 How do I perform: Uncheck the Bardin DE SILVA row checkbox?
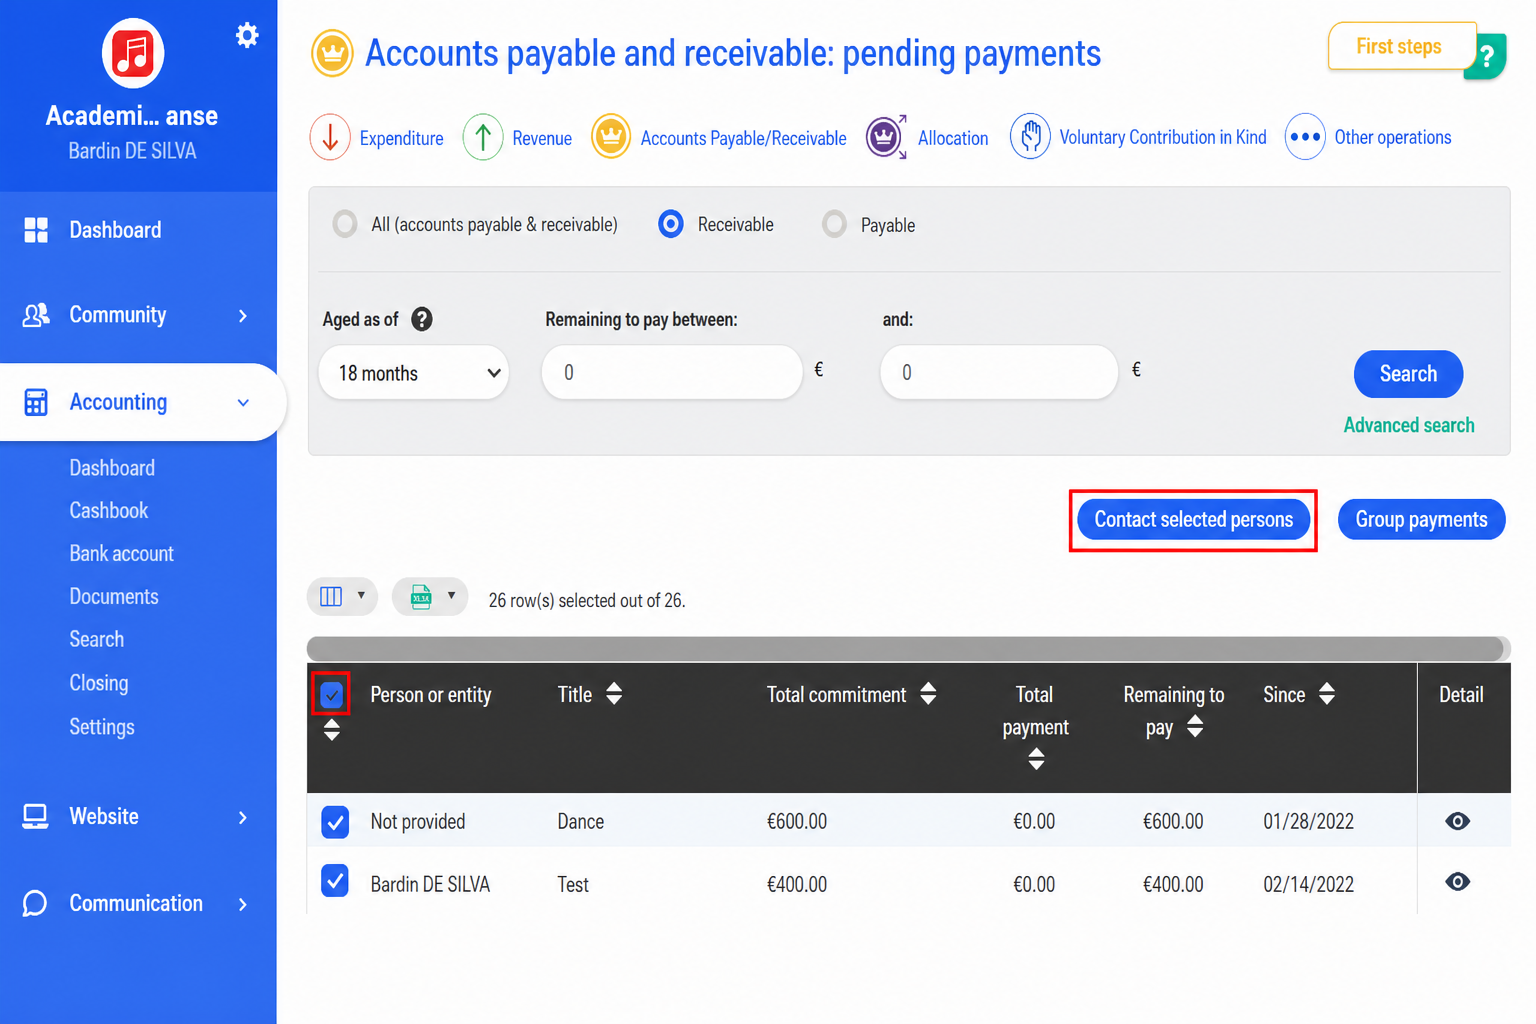pyautogui.click(x=335, y=881)
